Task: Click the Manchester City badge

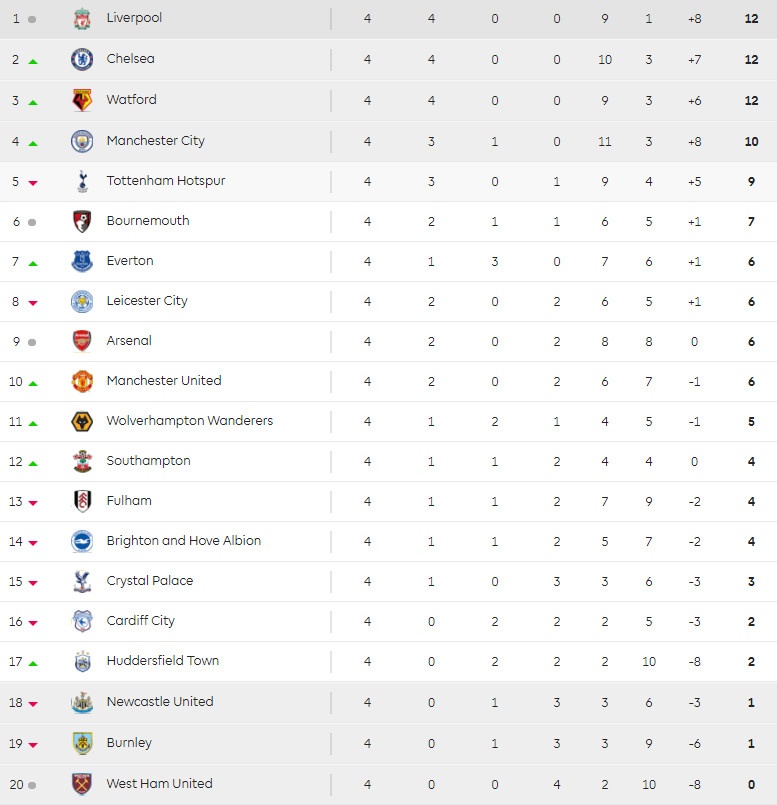Action: (82, 141)
